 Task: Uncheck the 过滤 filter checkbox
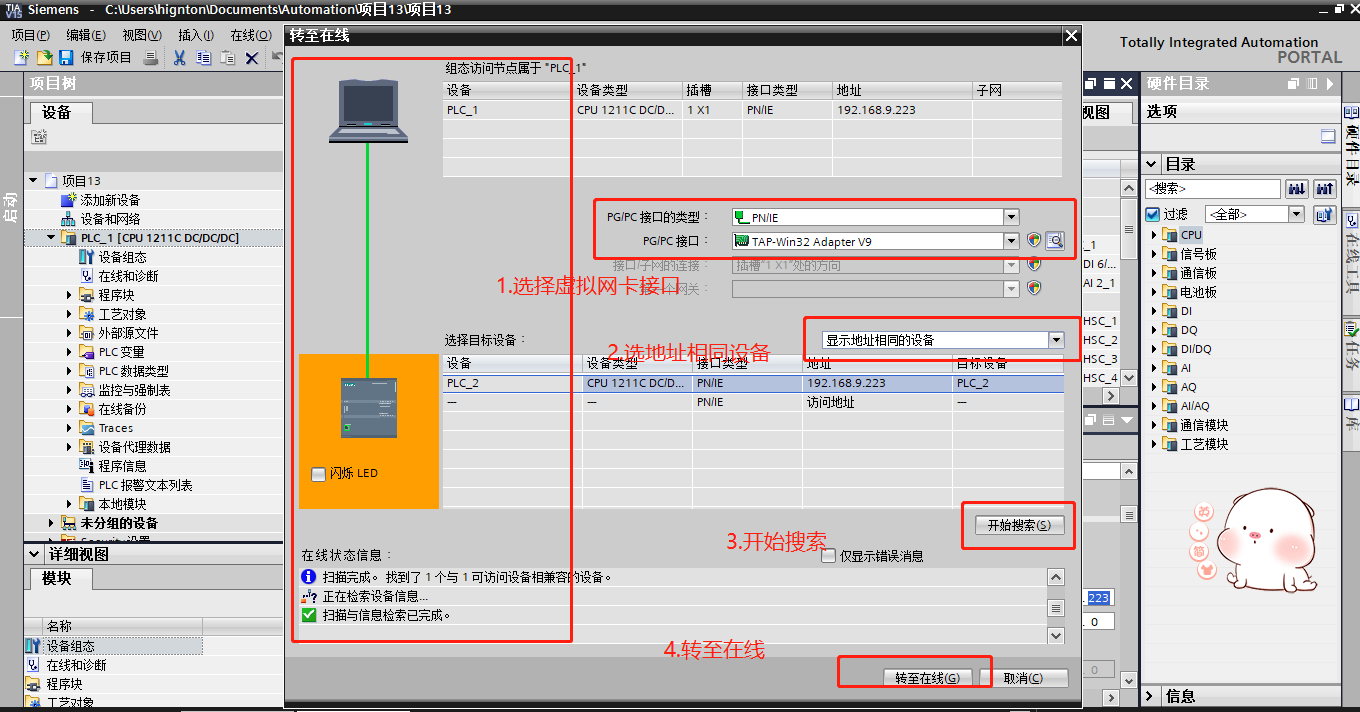[1152, 214]
